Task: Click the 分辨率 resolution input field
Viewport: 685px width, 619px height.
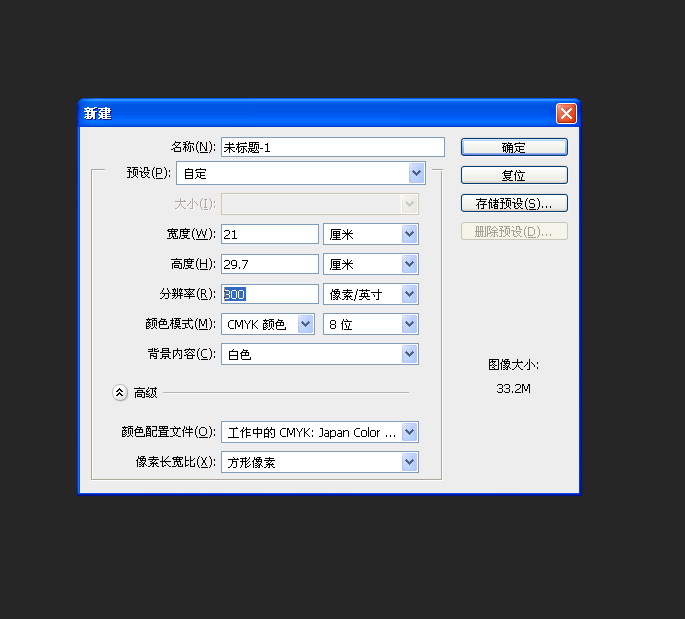Action: [x=269, y=294]
